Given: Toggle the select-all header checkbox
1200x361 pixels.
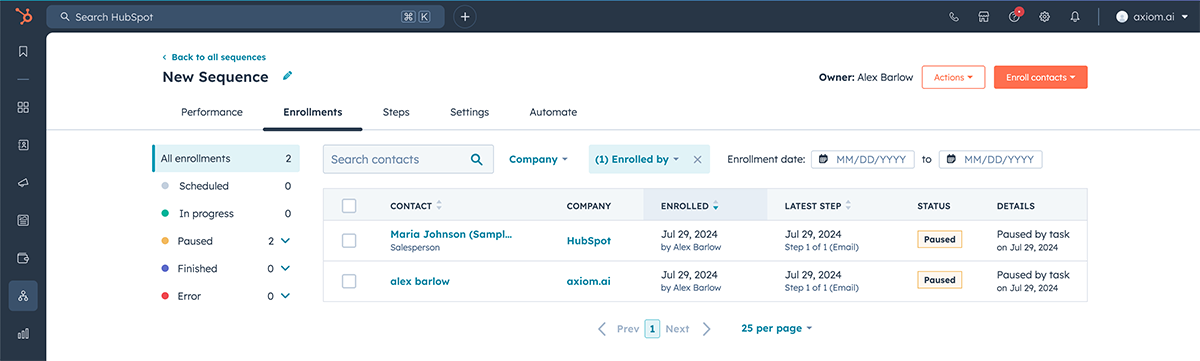Looking at the screenshot, I should coord(349,206).
